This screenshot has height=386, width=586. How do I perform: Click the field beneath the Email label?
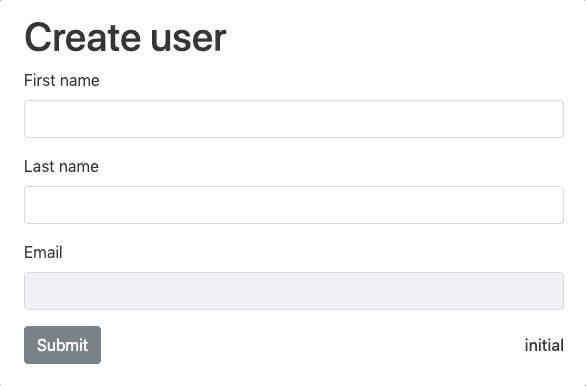click(x=294, y=291)
